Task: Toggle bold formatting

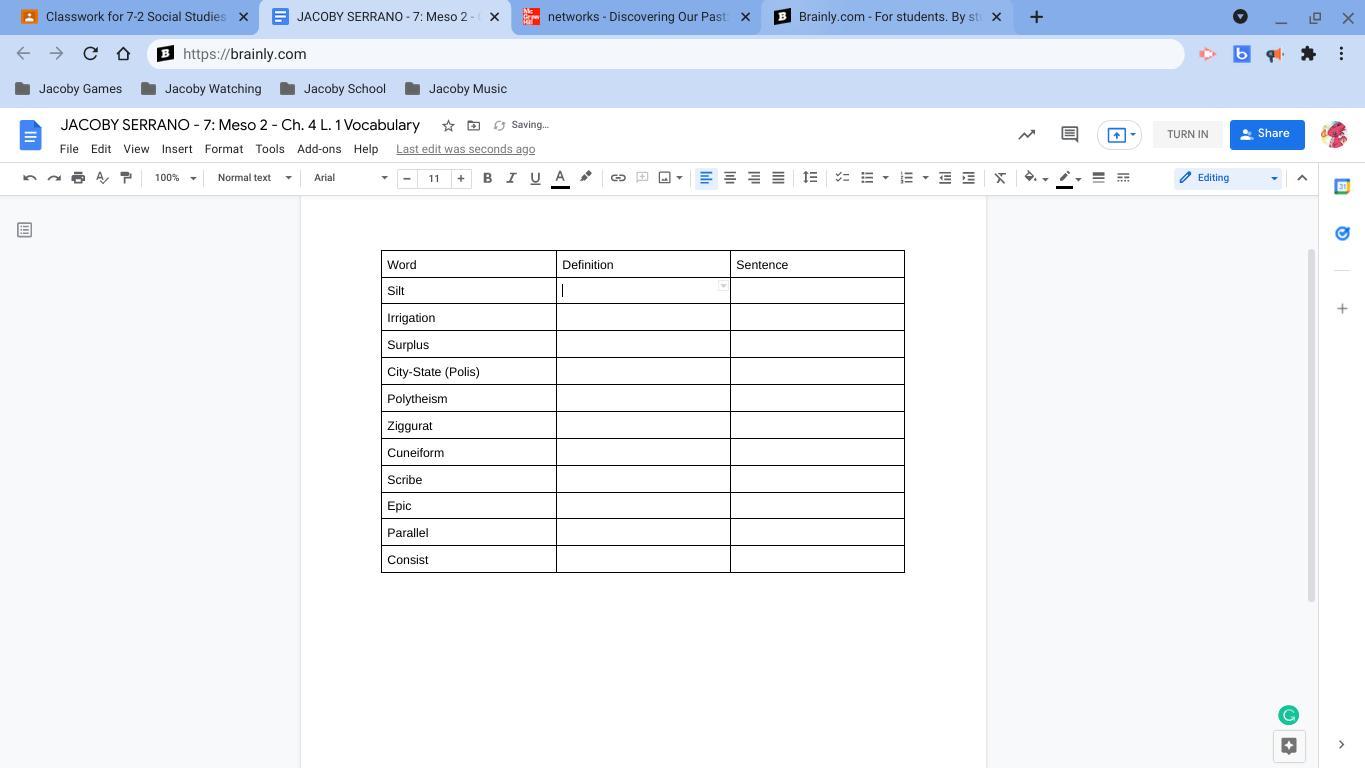Action: (487, 178)
